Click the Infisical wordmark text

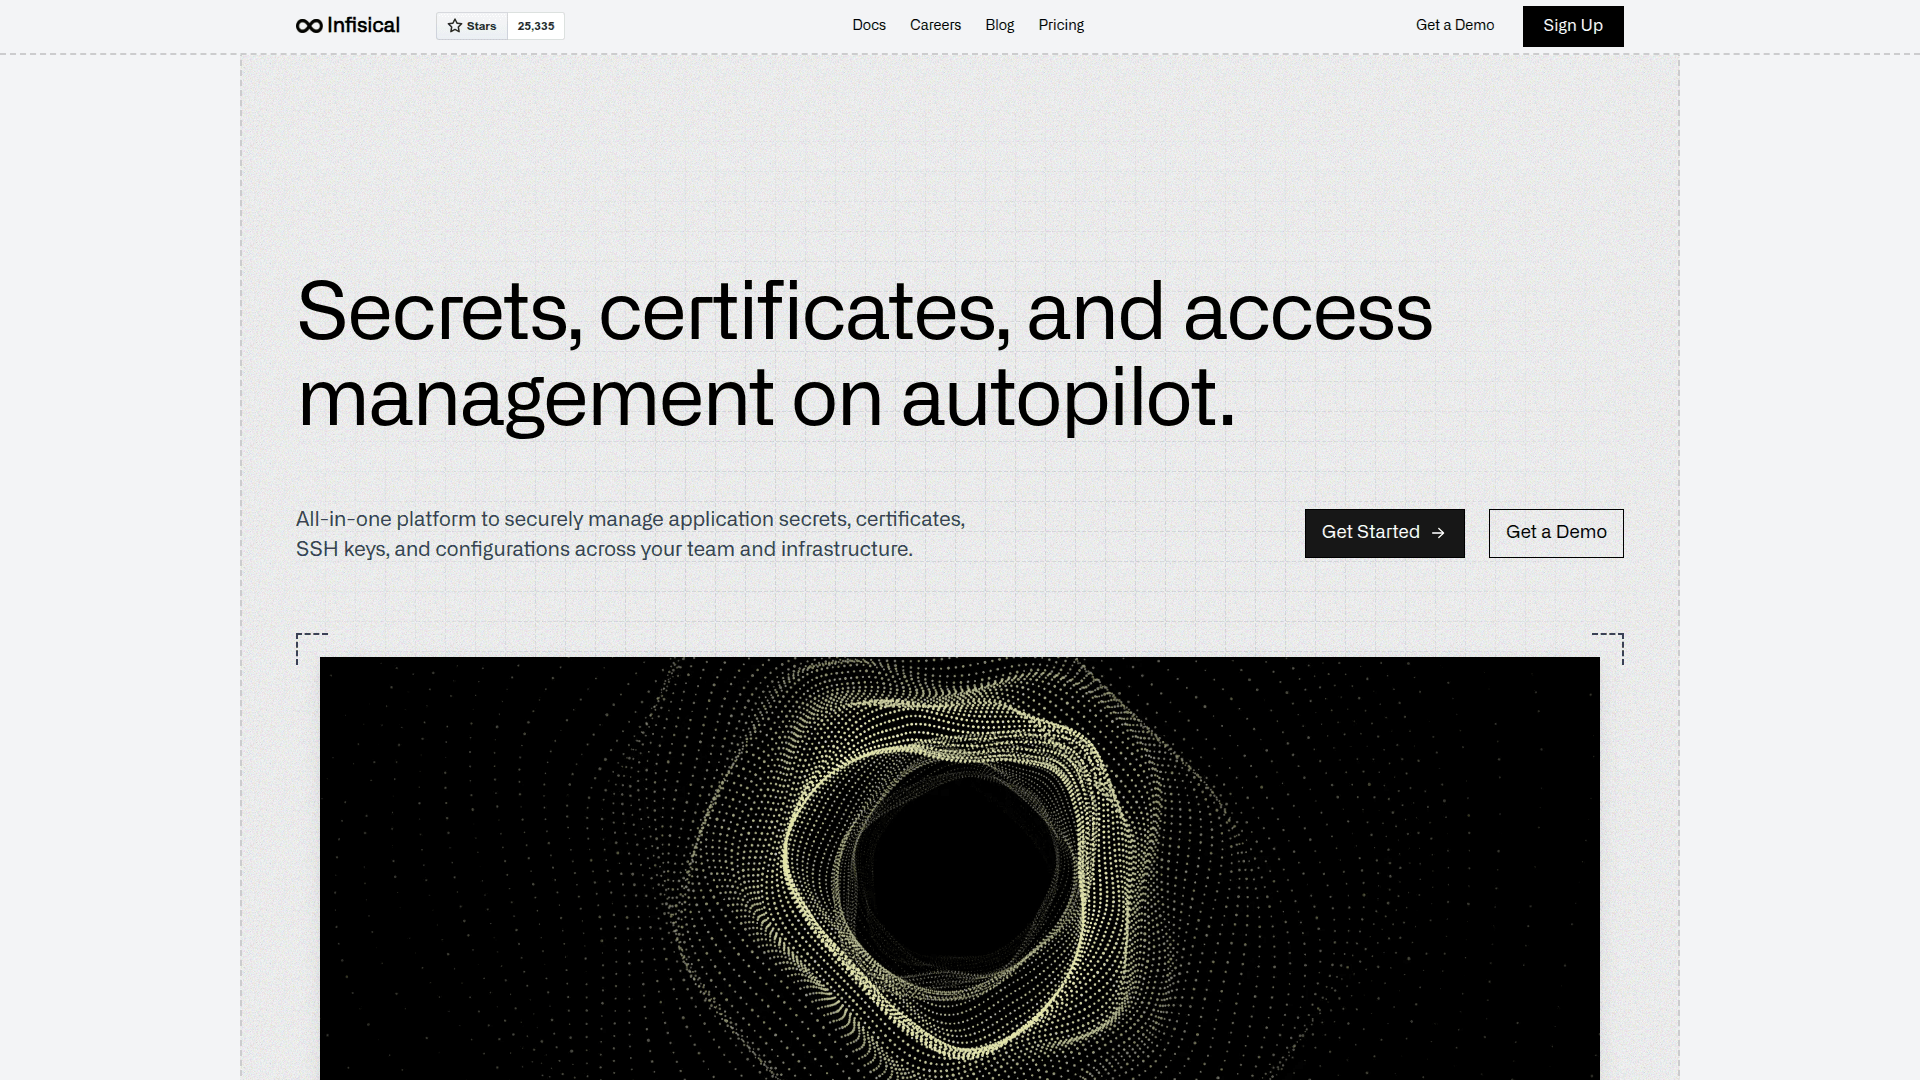pos(363,25)
